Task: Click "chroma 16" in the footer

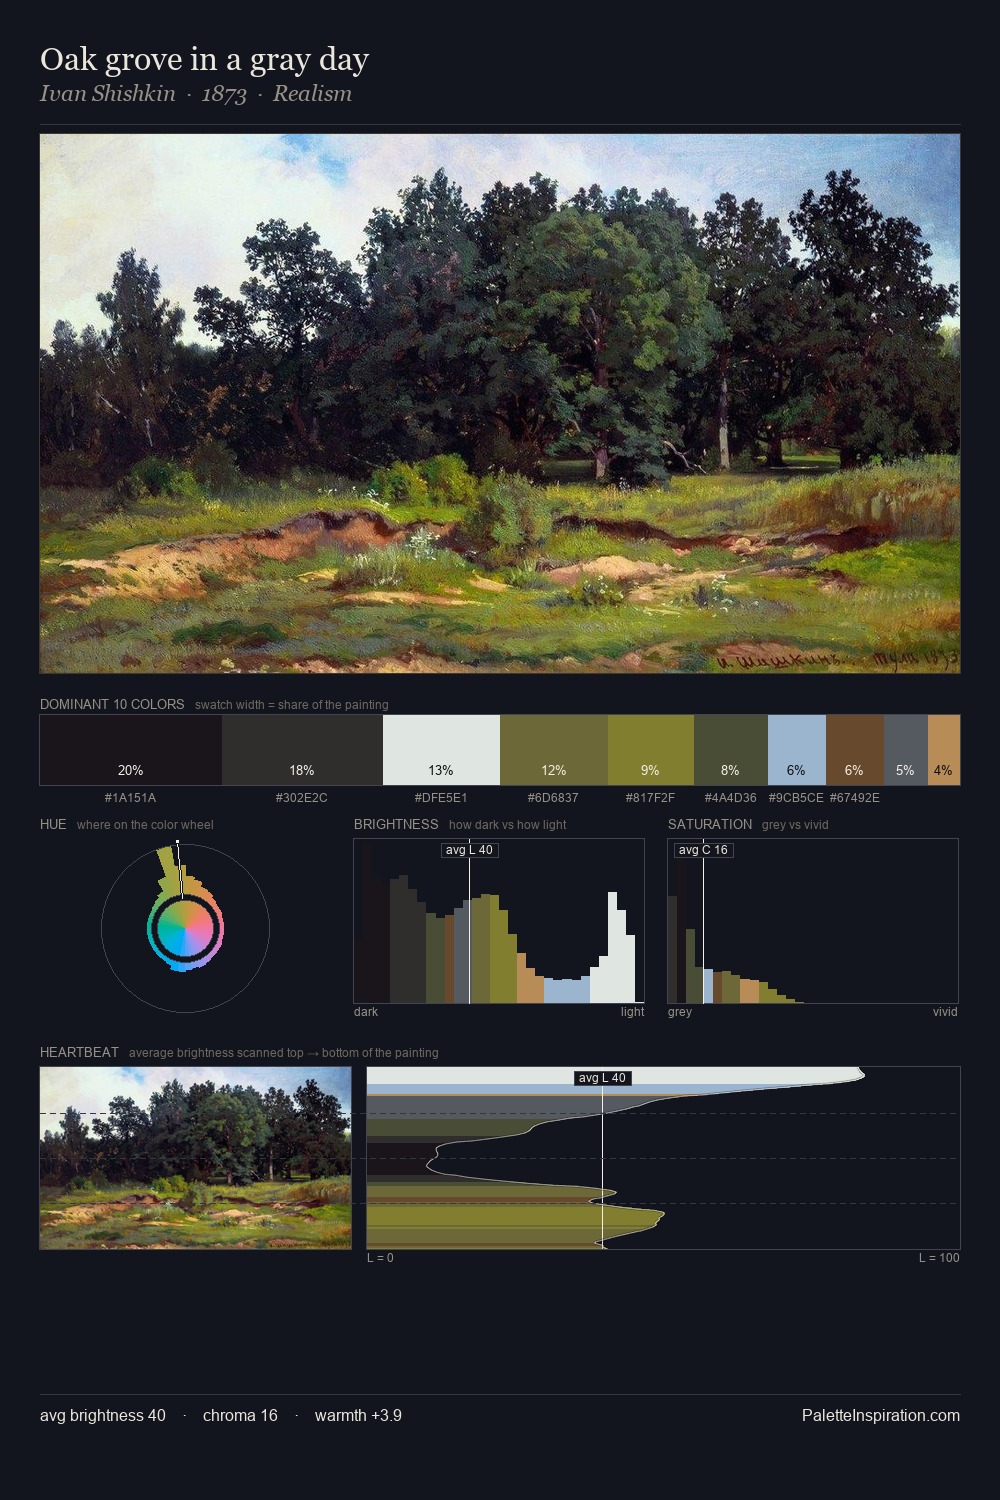Action: [240, 1415]
